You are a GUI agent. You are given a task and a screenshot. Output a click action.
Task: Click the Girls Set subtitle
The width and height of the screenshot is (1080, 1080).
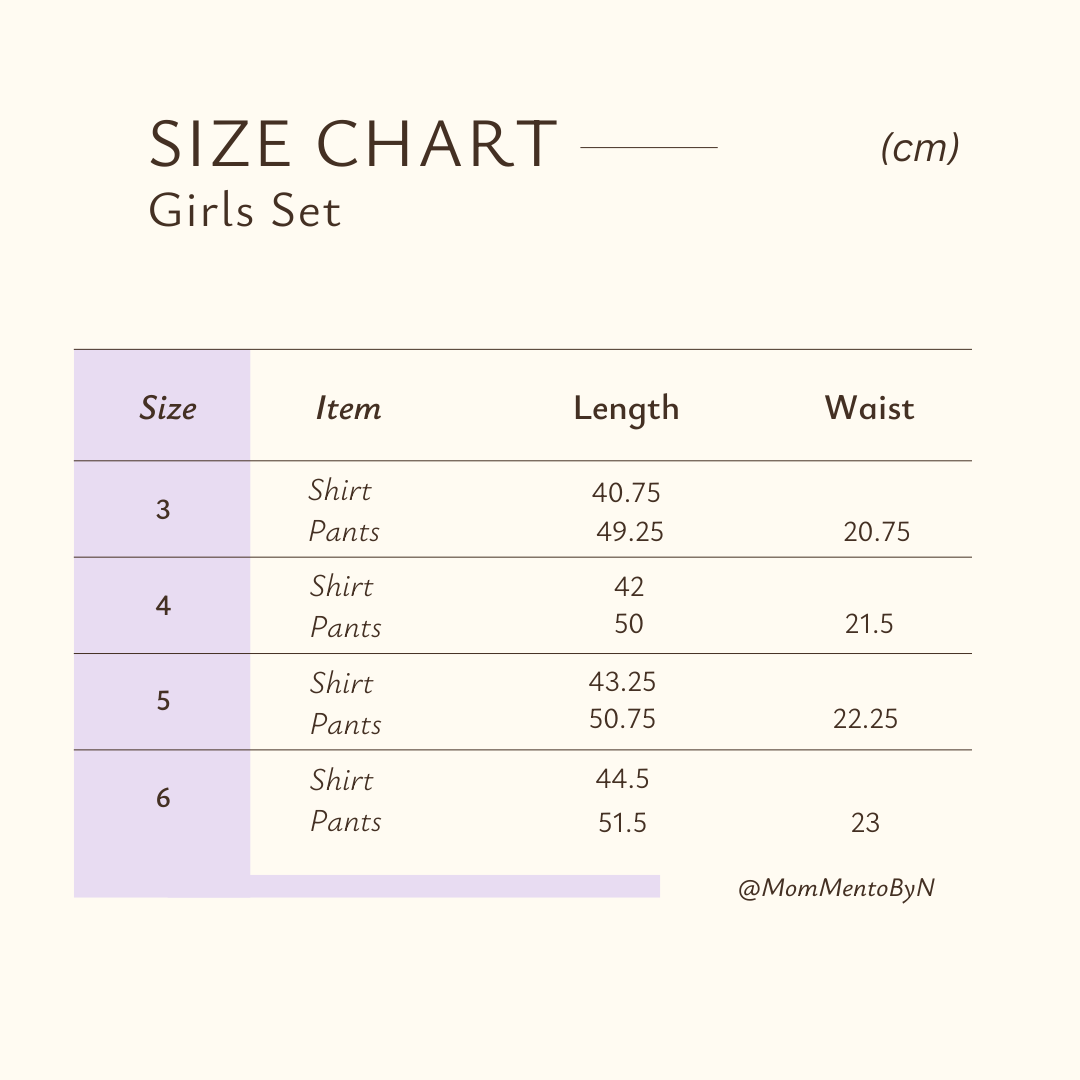(245, 210)
